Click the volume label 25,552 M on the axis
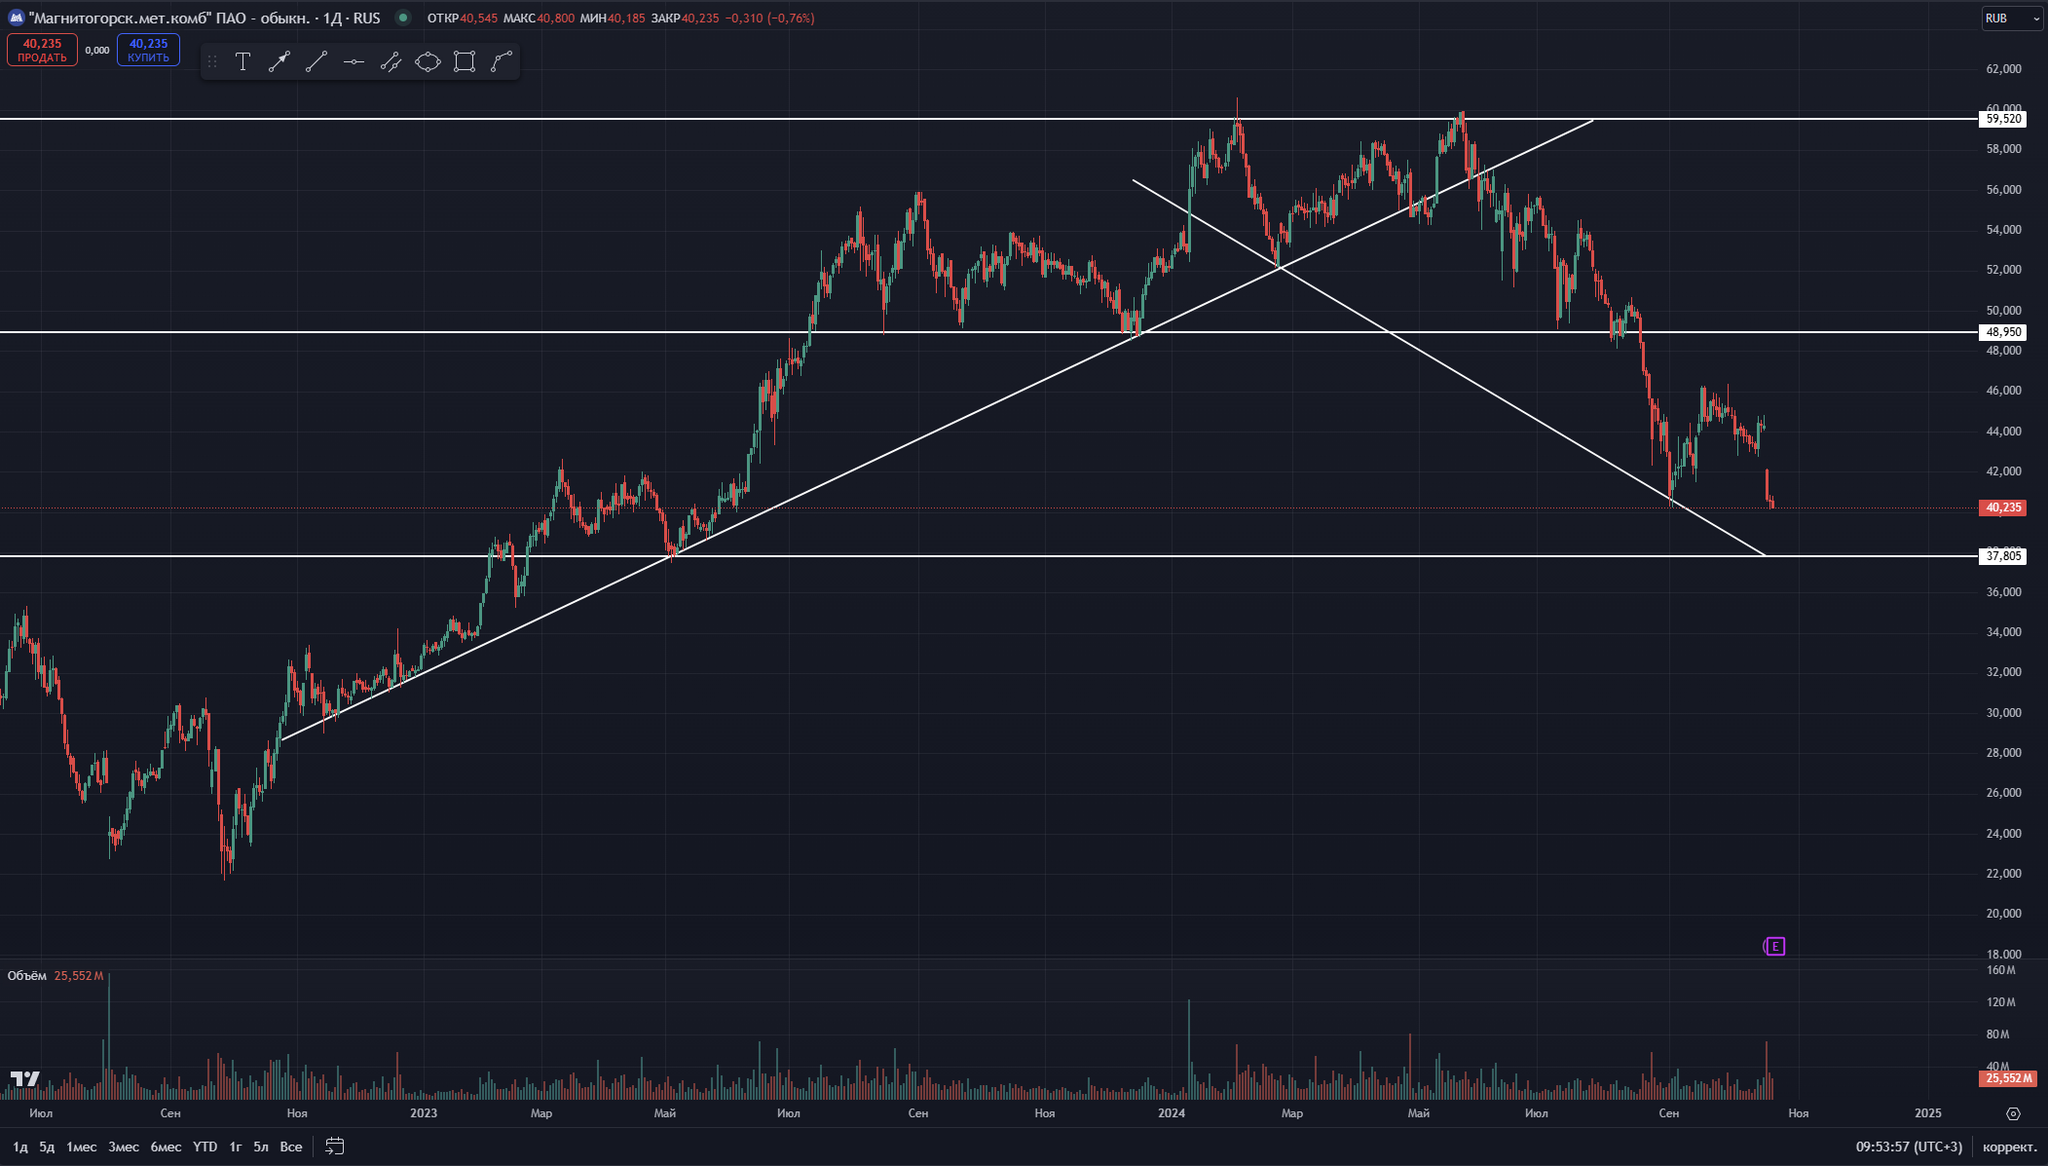Image resolution: width=2048 pixels, height=1166 pixels. pos(2007,1078)
